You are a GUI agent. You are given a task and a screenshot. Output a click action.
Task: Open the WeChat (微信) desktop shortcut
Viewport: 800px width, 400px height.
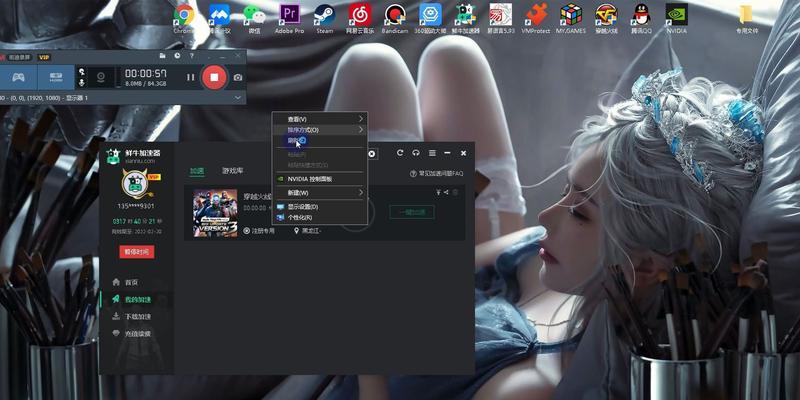click(x=254, y=18)
